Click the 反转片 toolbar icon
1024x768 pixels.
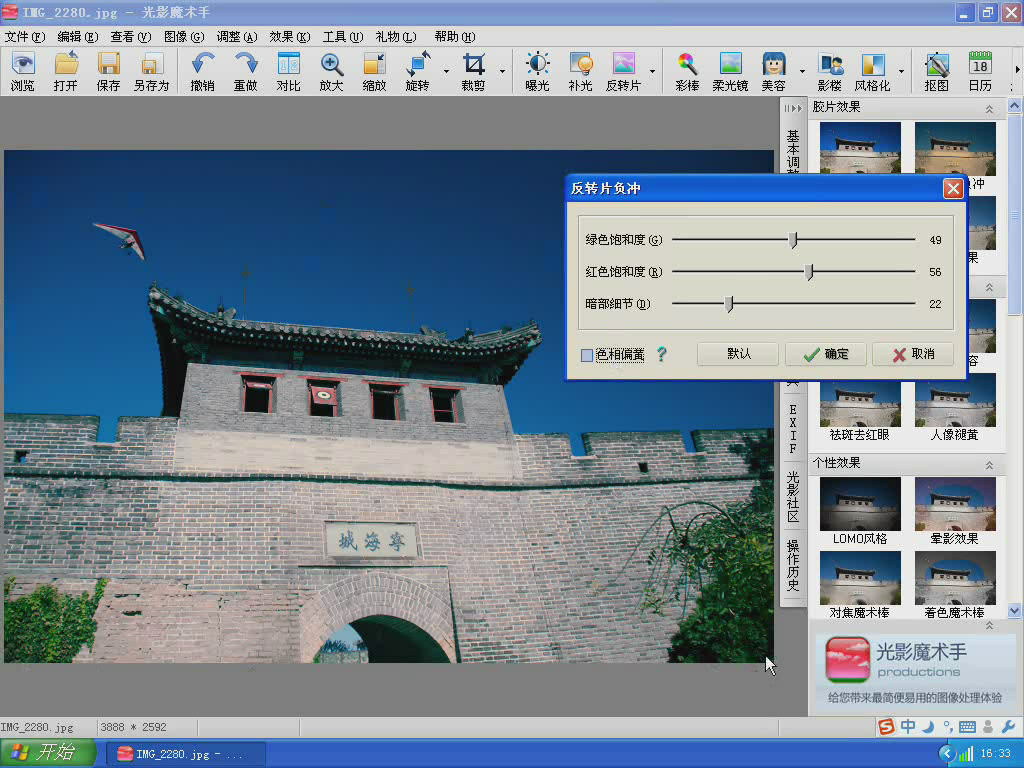[x=624, y=71]
